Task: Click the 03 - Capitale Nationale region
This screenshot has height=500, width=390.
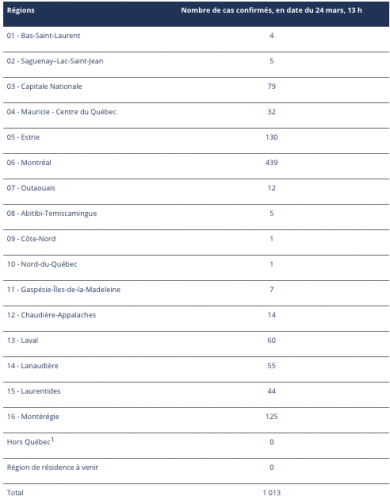Action: tap(44, 86)
